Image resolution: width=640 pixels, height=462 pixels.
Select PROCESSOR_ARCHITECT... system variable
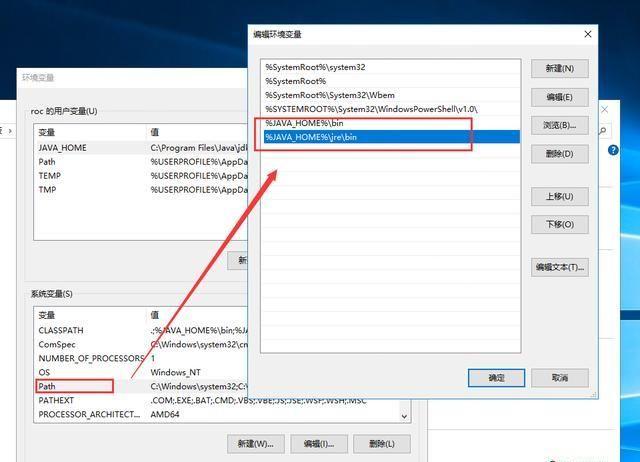(x=216, y=414)
